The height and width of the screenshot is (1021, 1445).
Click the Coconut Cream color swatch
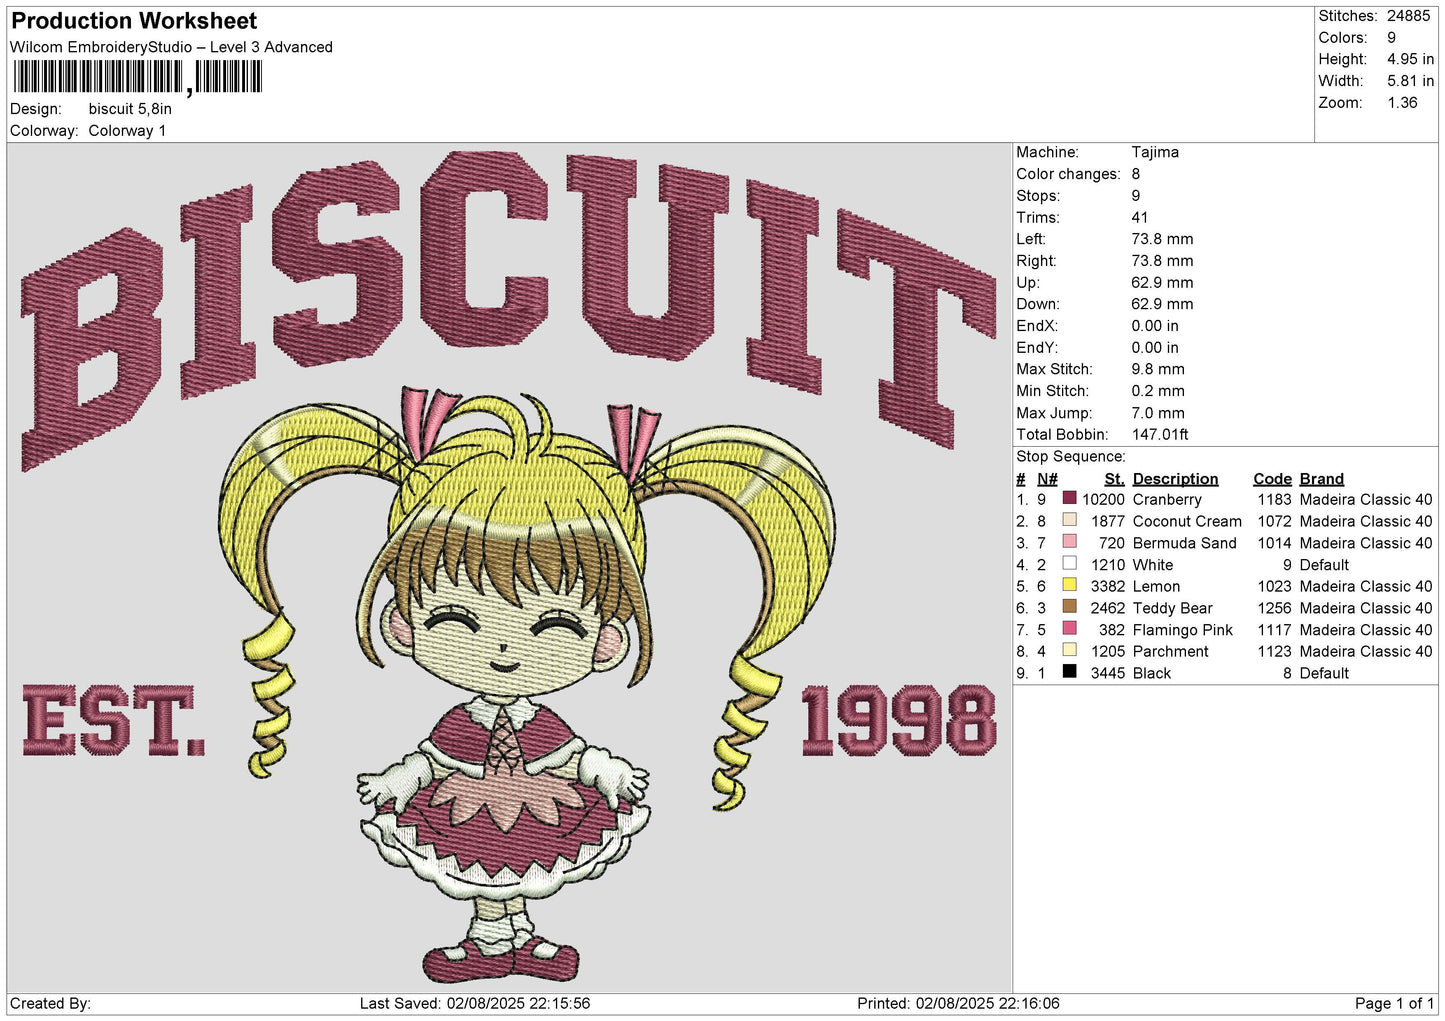(x=1069, y=520)
